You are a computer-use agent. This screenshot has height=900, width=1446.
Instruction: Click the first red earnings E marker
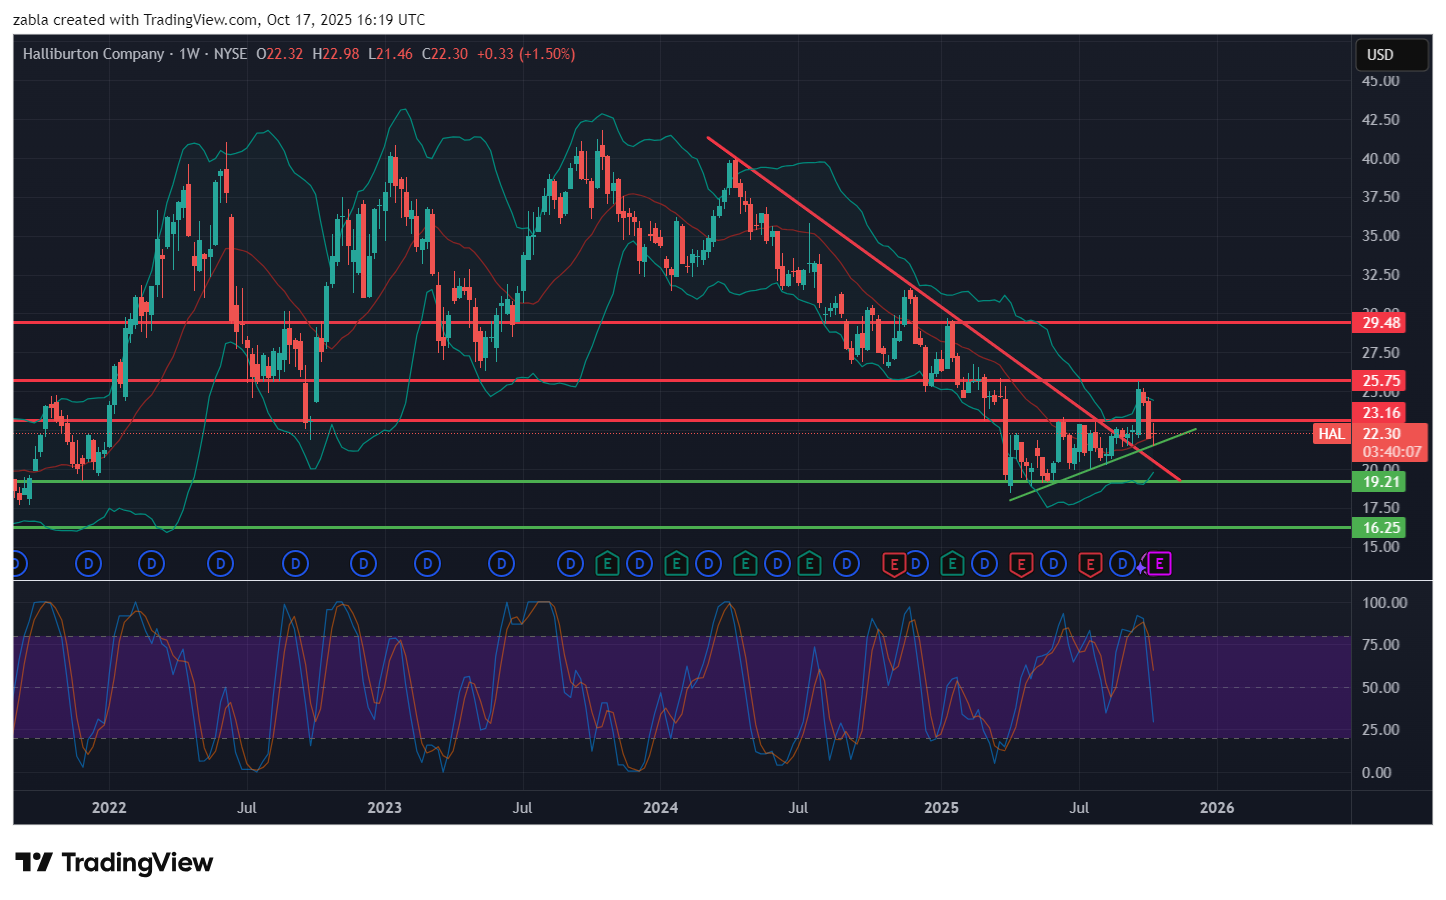point(893,564)
